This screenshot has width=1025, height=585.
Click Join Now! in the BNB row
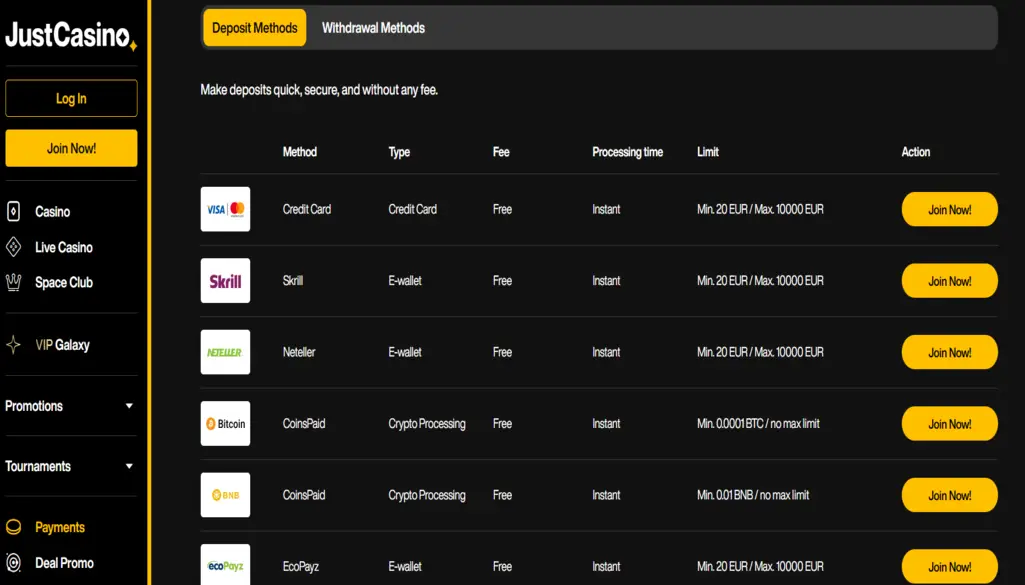[x=950, y=495]
